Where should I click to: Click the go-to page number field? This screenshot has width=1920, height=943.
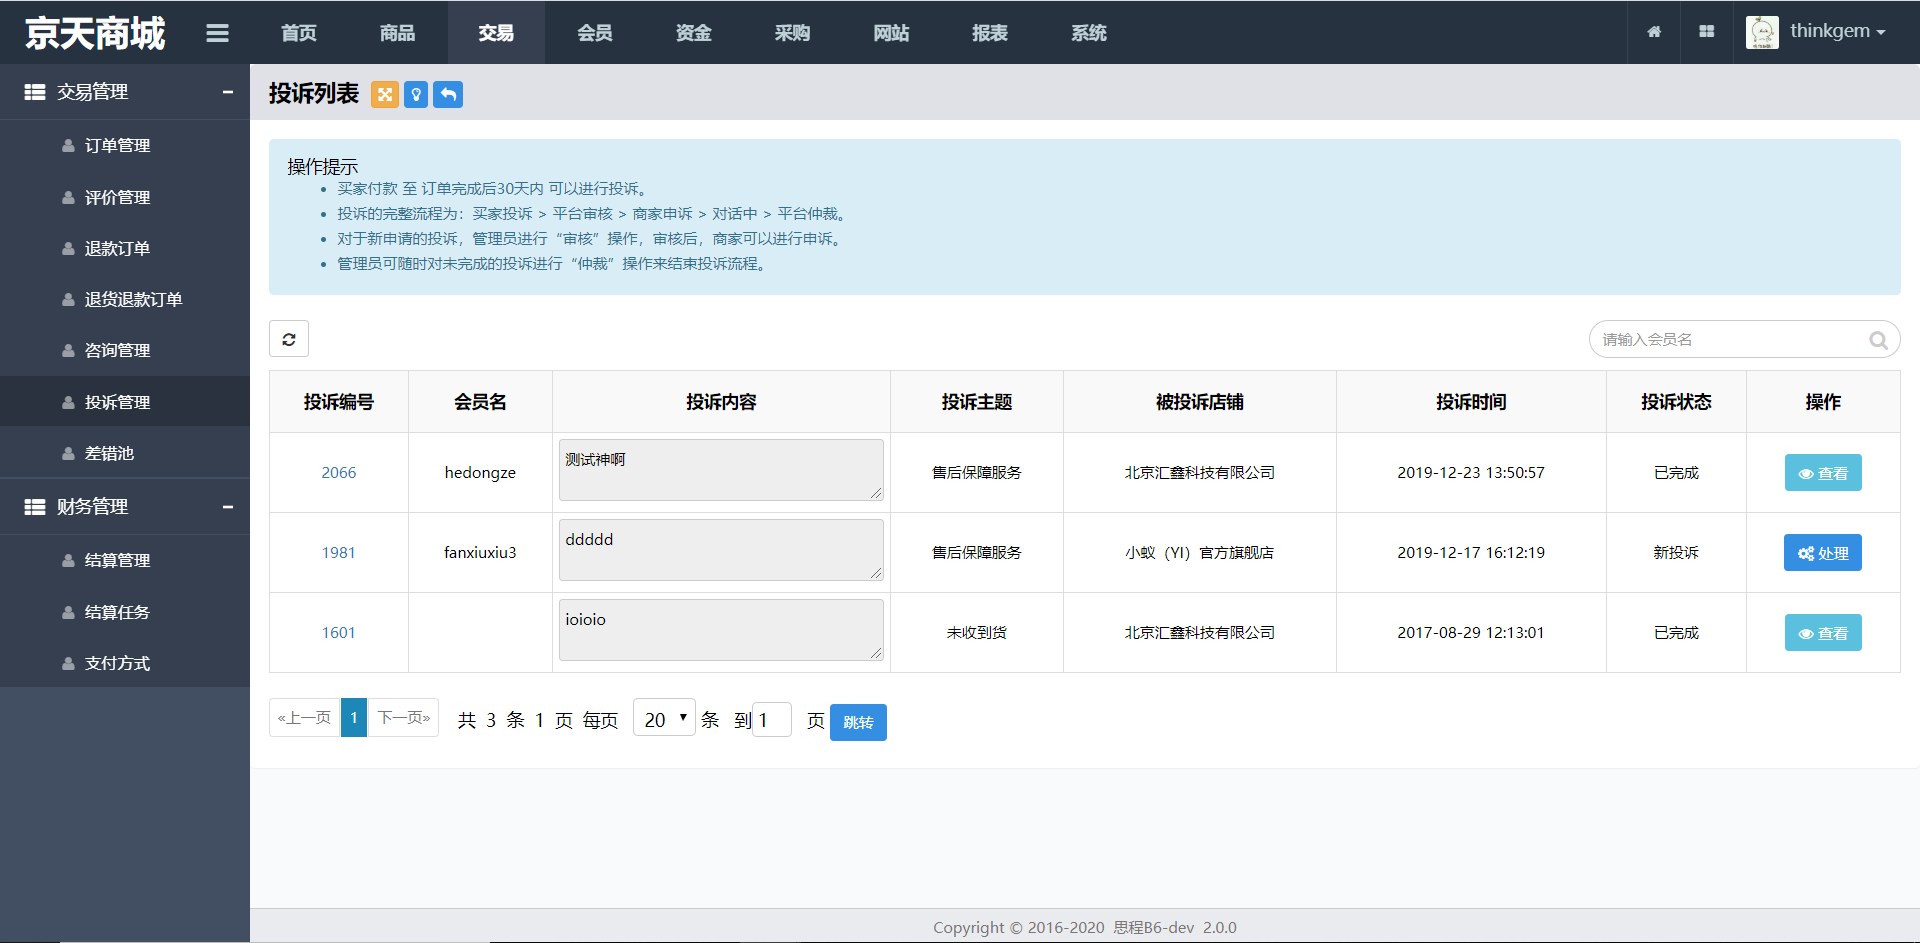tap(772, 720)
